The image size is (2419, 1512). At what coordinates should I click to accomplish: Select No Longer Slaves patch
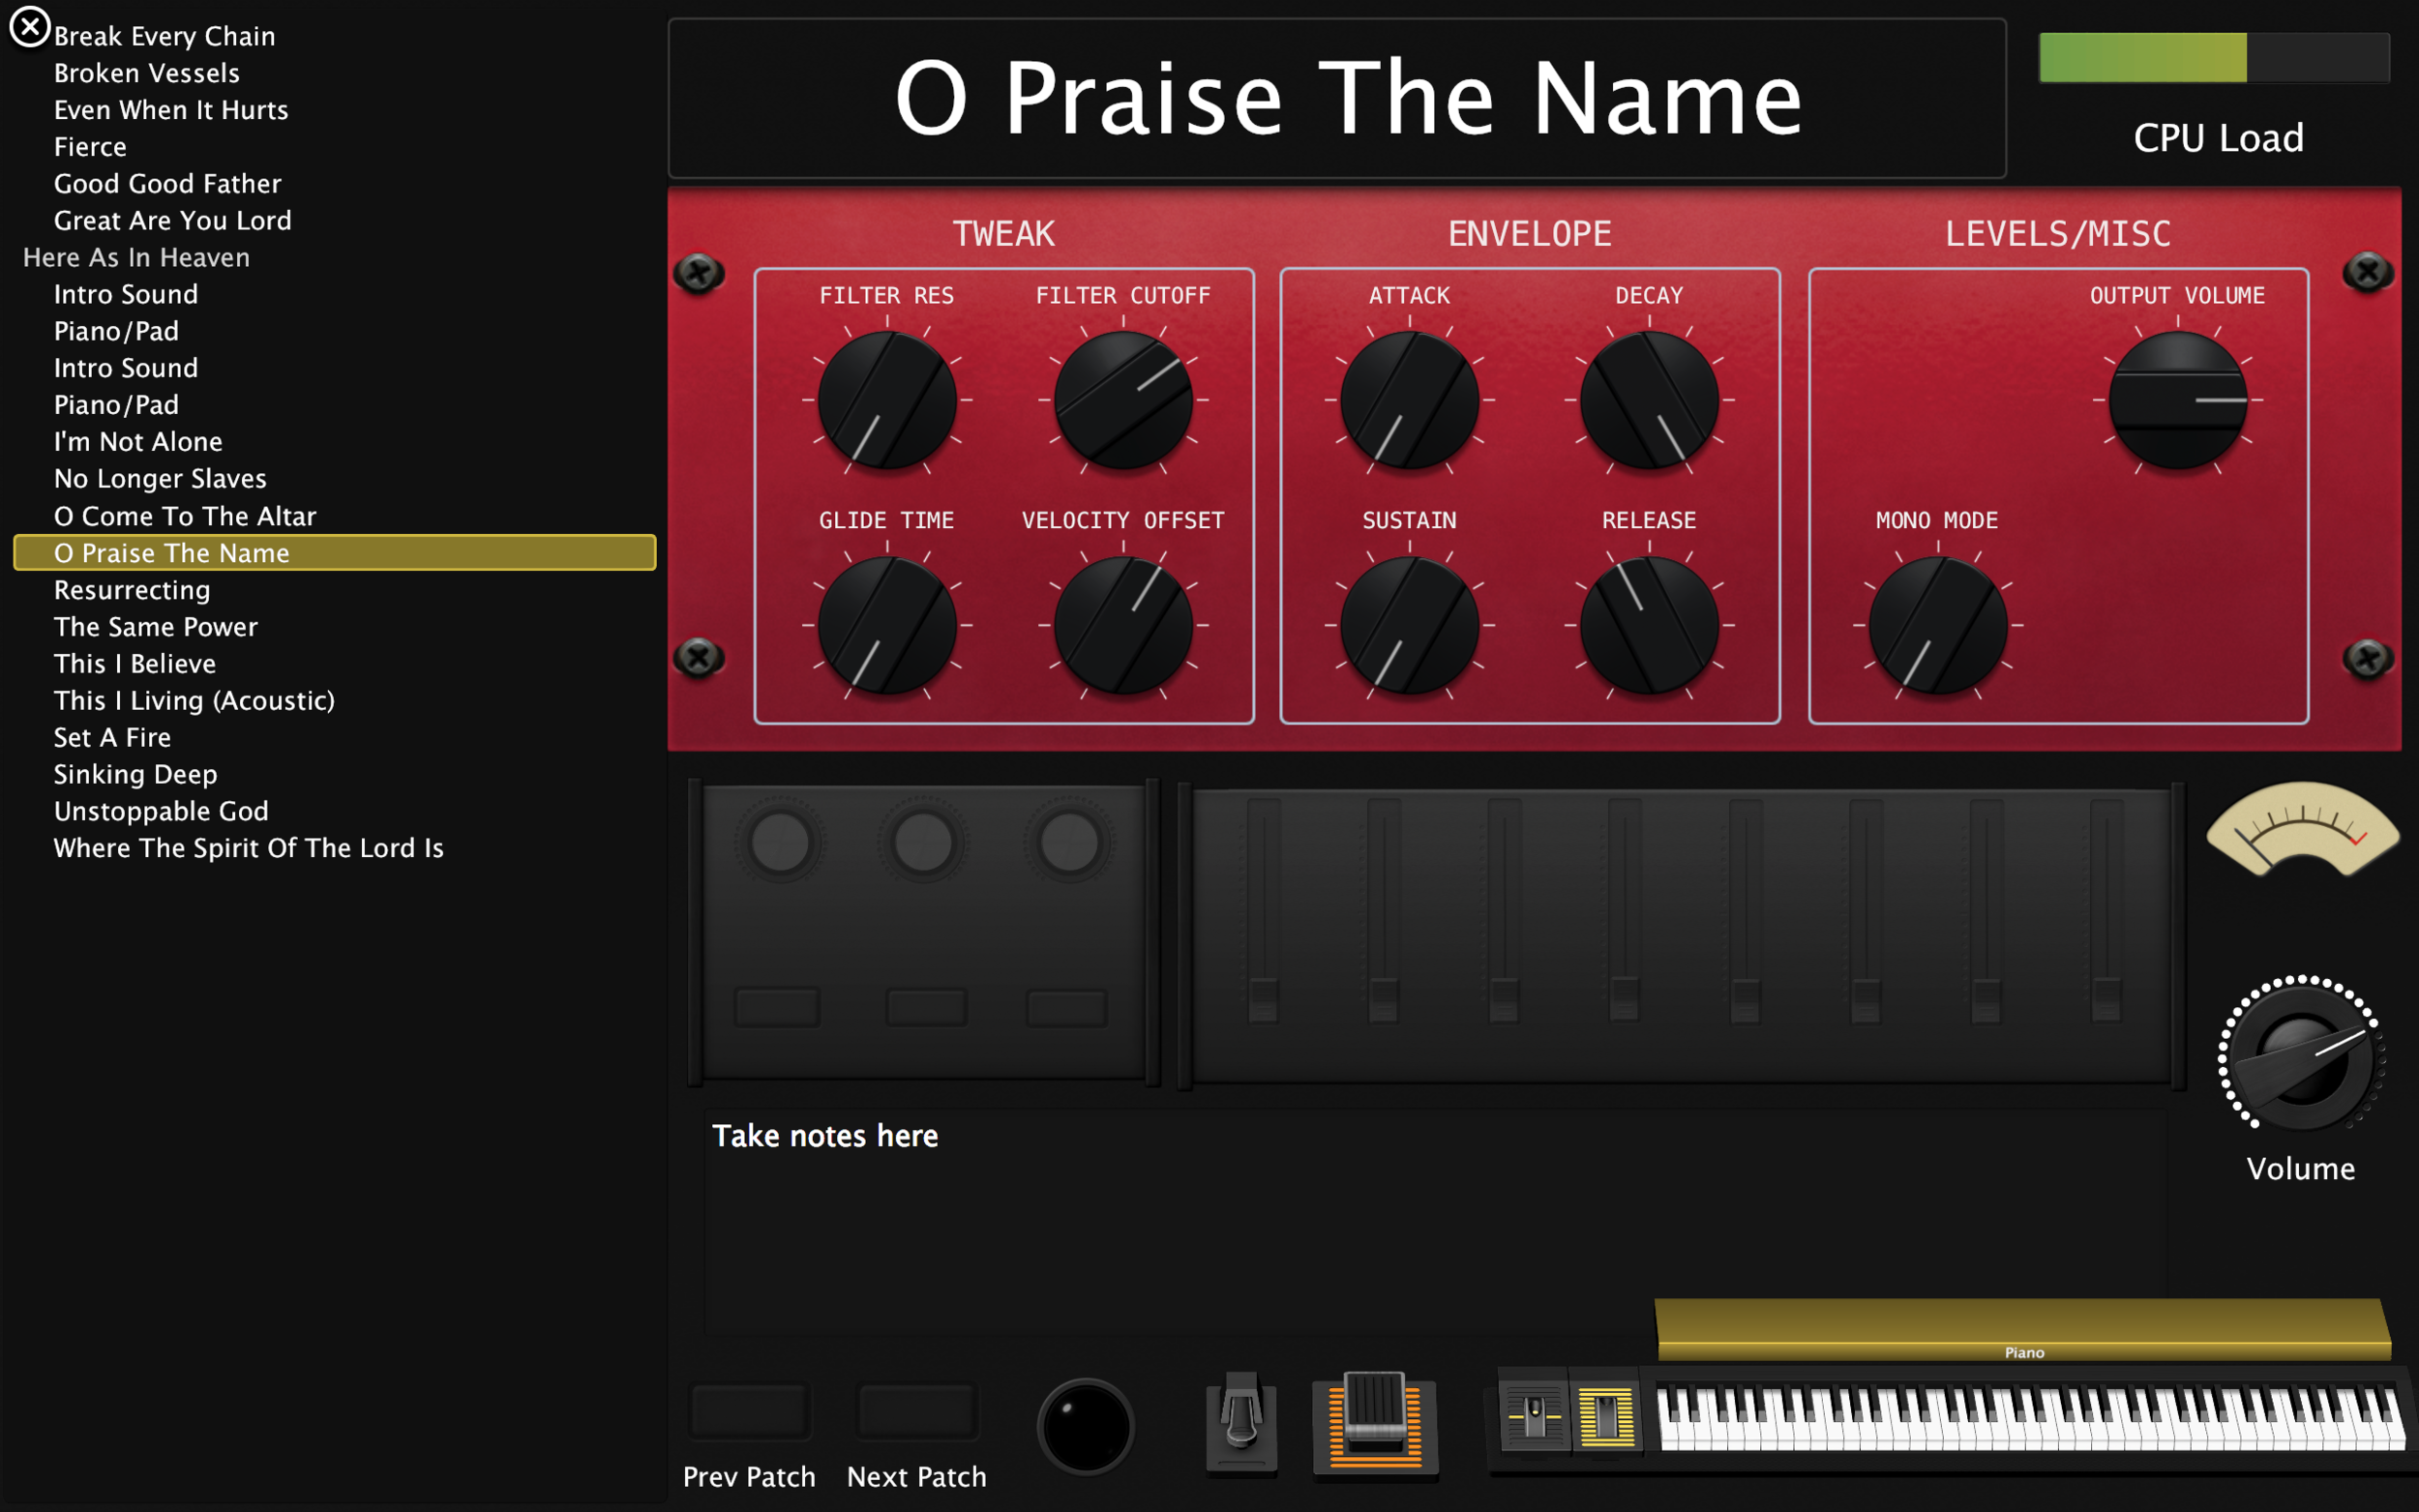(160, 479)
